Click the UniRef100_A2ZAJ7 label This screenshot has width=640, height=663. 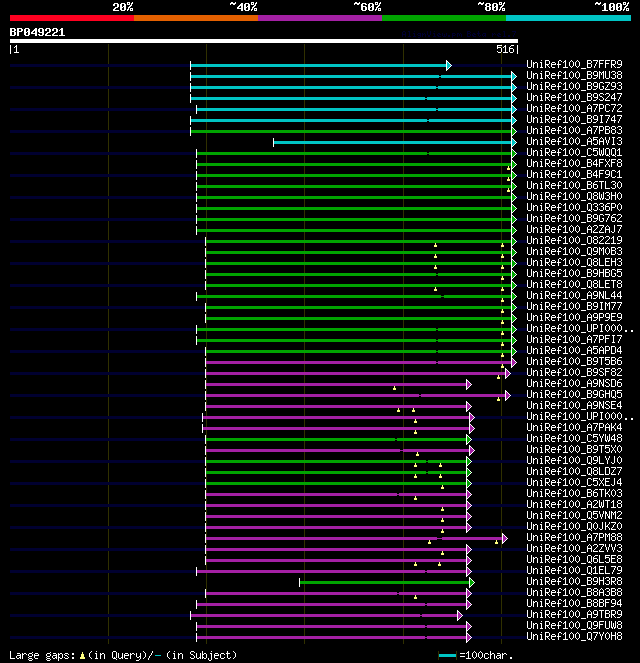click(574, 229)
